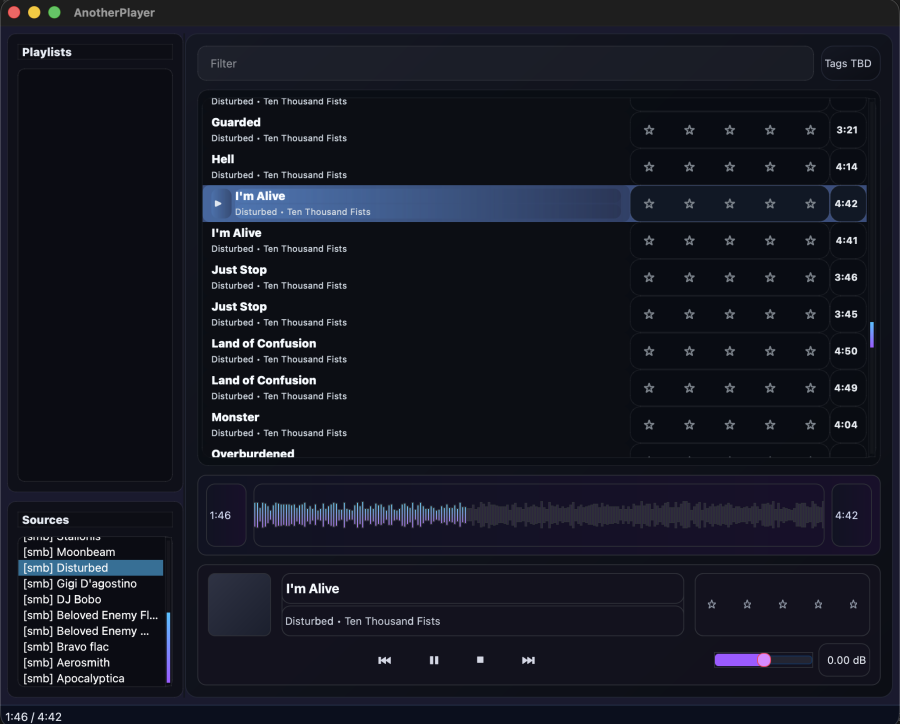Click now-playing Disturbed • Ten Thousand Fists field
The image size is (900, 724).
point(483,621)
